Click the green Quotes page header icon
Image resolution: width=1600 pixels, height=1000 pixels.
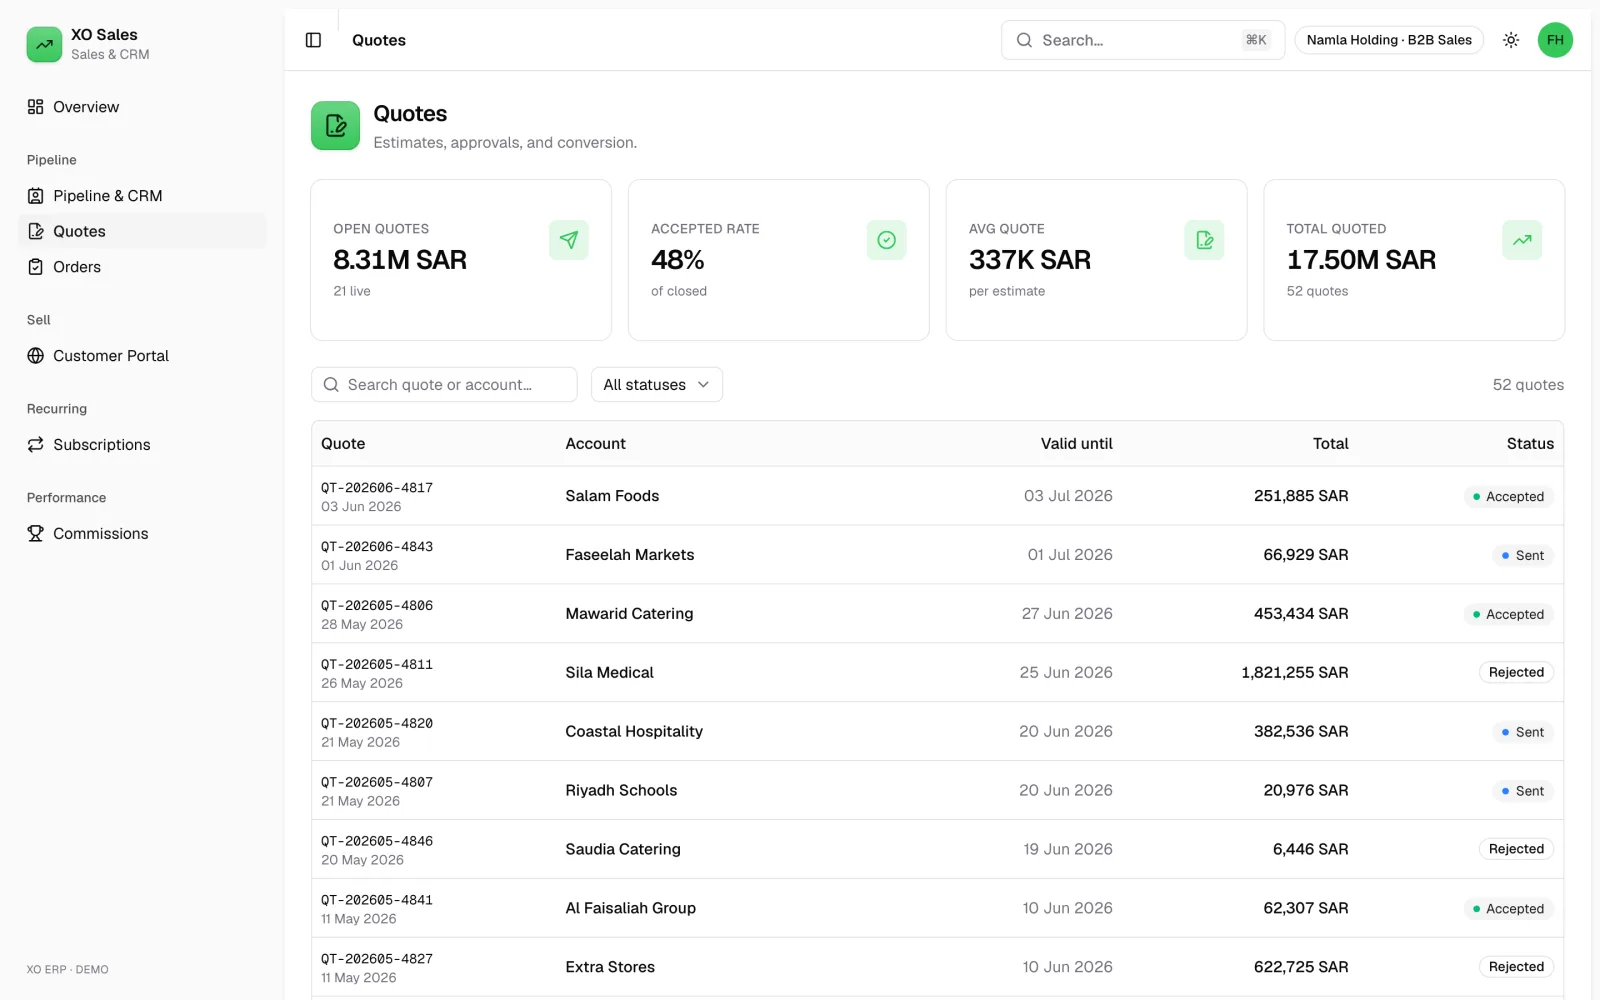335,125
